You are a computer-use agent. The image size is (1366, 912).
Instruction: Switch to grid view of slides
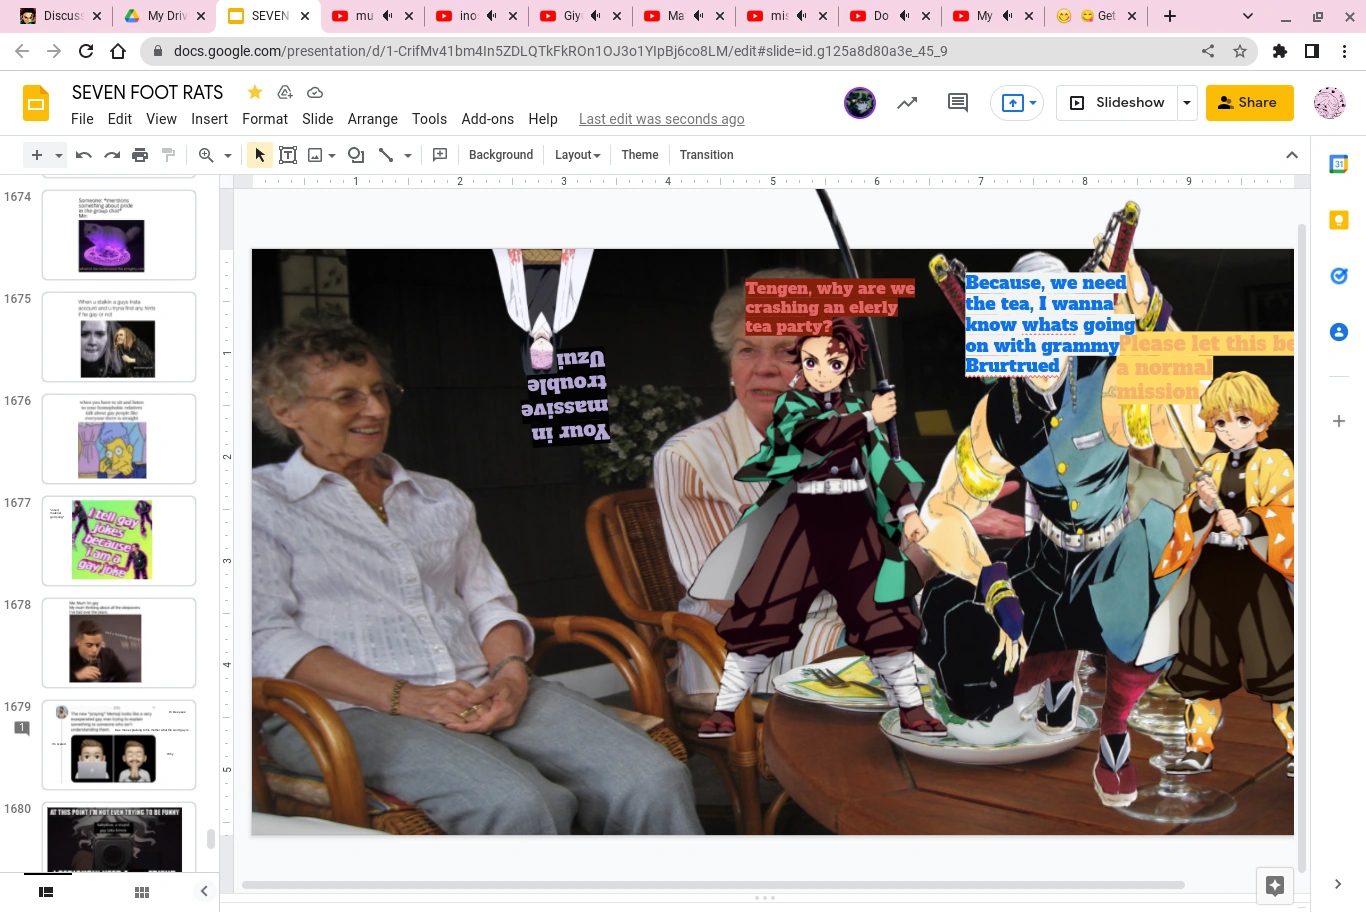(x=141, y=891)
